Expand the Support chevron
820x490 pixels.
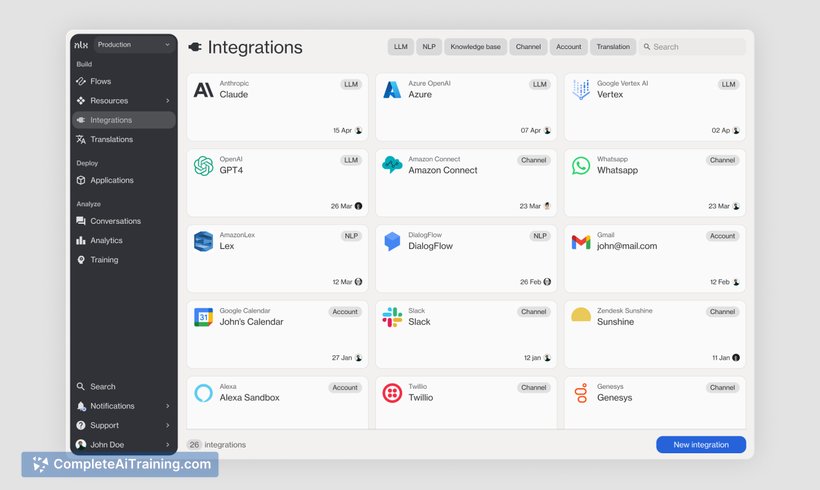click(167, 425)
